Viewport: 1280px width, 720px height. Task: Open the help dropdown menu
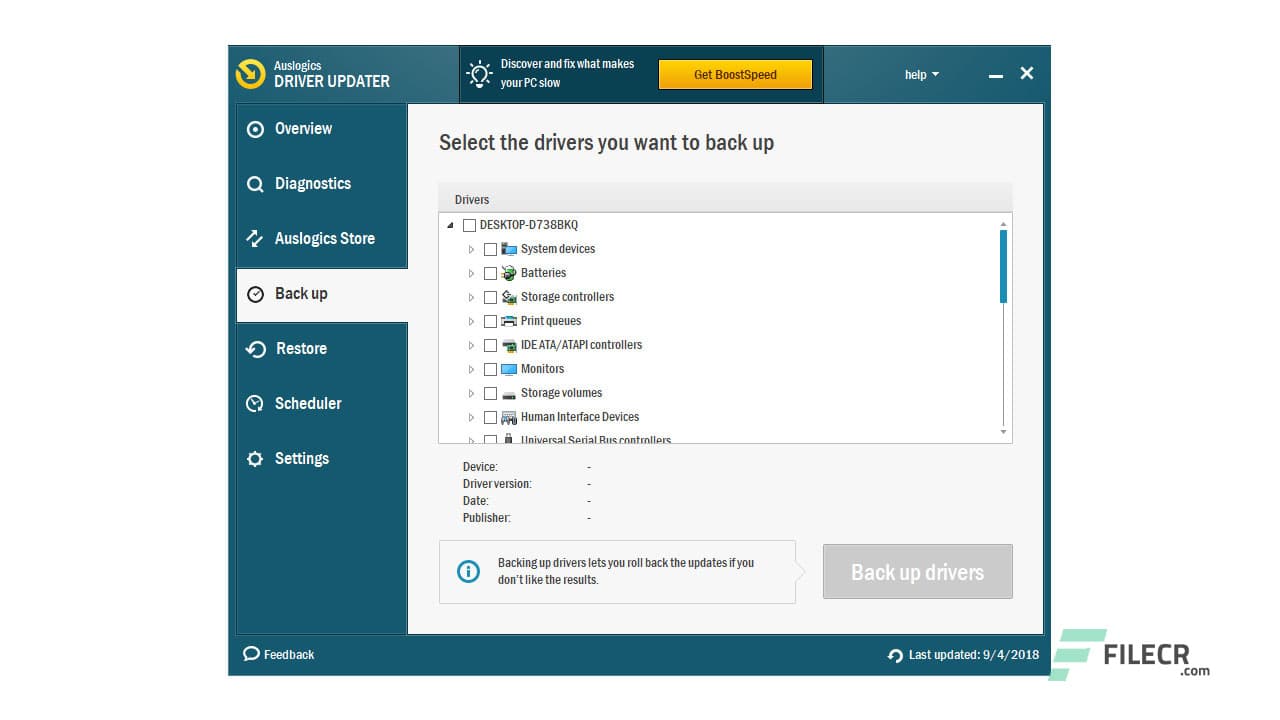coord(920,74)
